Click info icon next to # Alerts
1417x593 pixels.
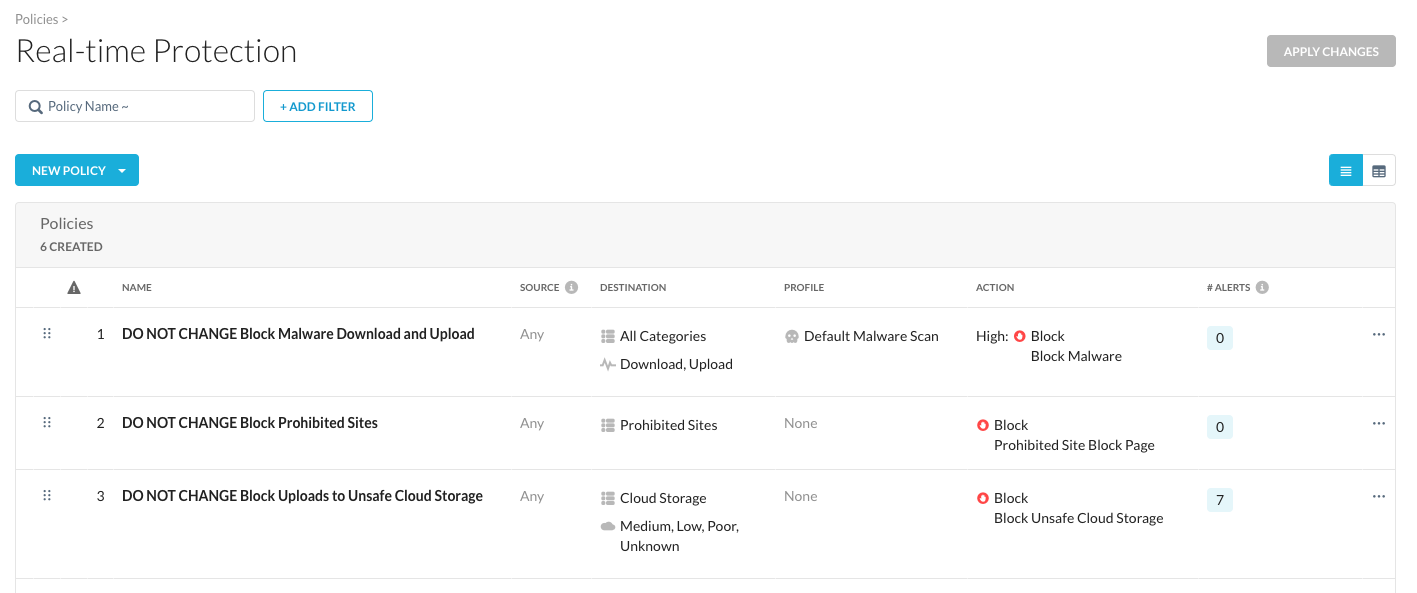[x=1262, y=287]
